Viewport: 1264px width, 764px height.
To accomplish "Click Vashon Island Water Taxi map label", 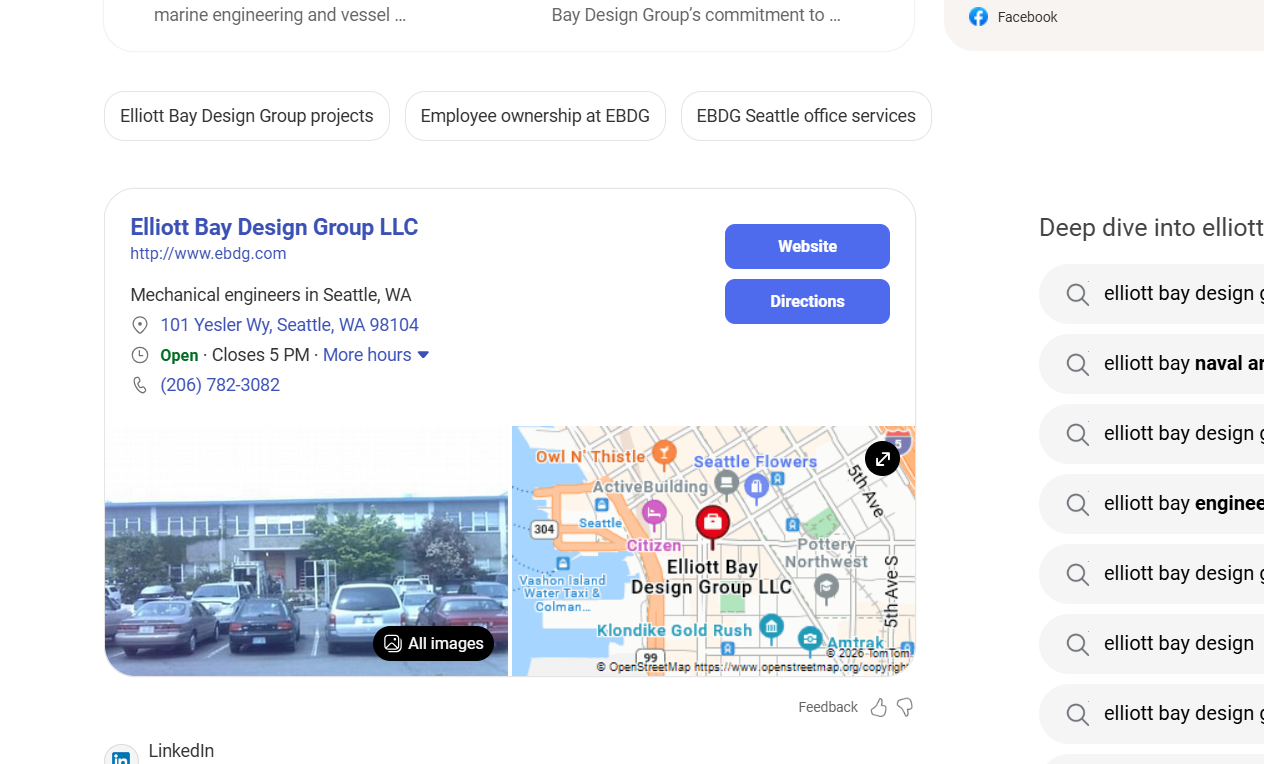I will 563,593.
